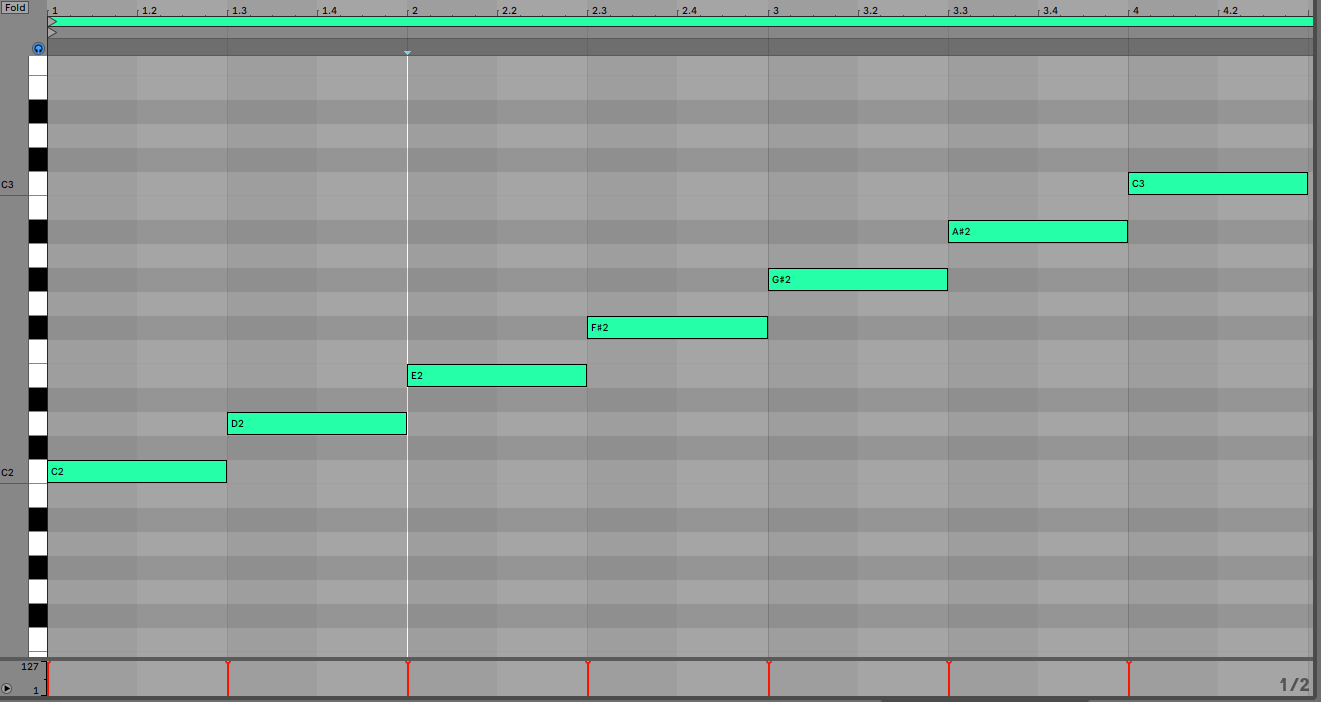Image resolution: width=1321 pixels, height=702 pixels.
Task: Click ruler position 2.3
Action: [599, 10]
